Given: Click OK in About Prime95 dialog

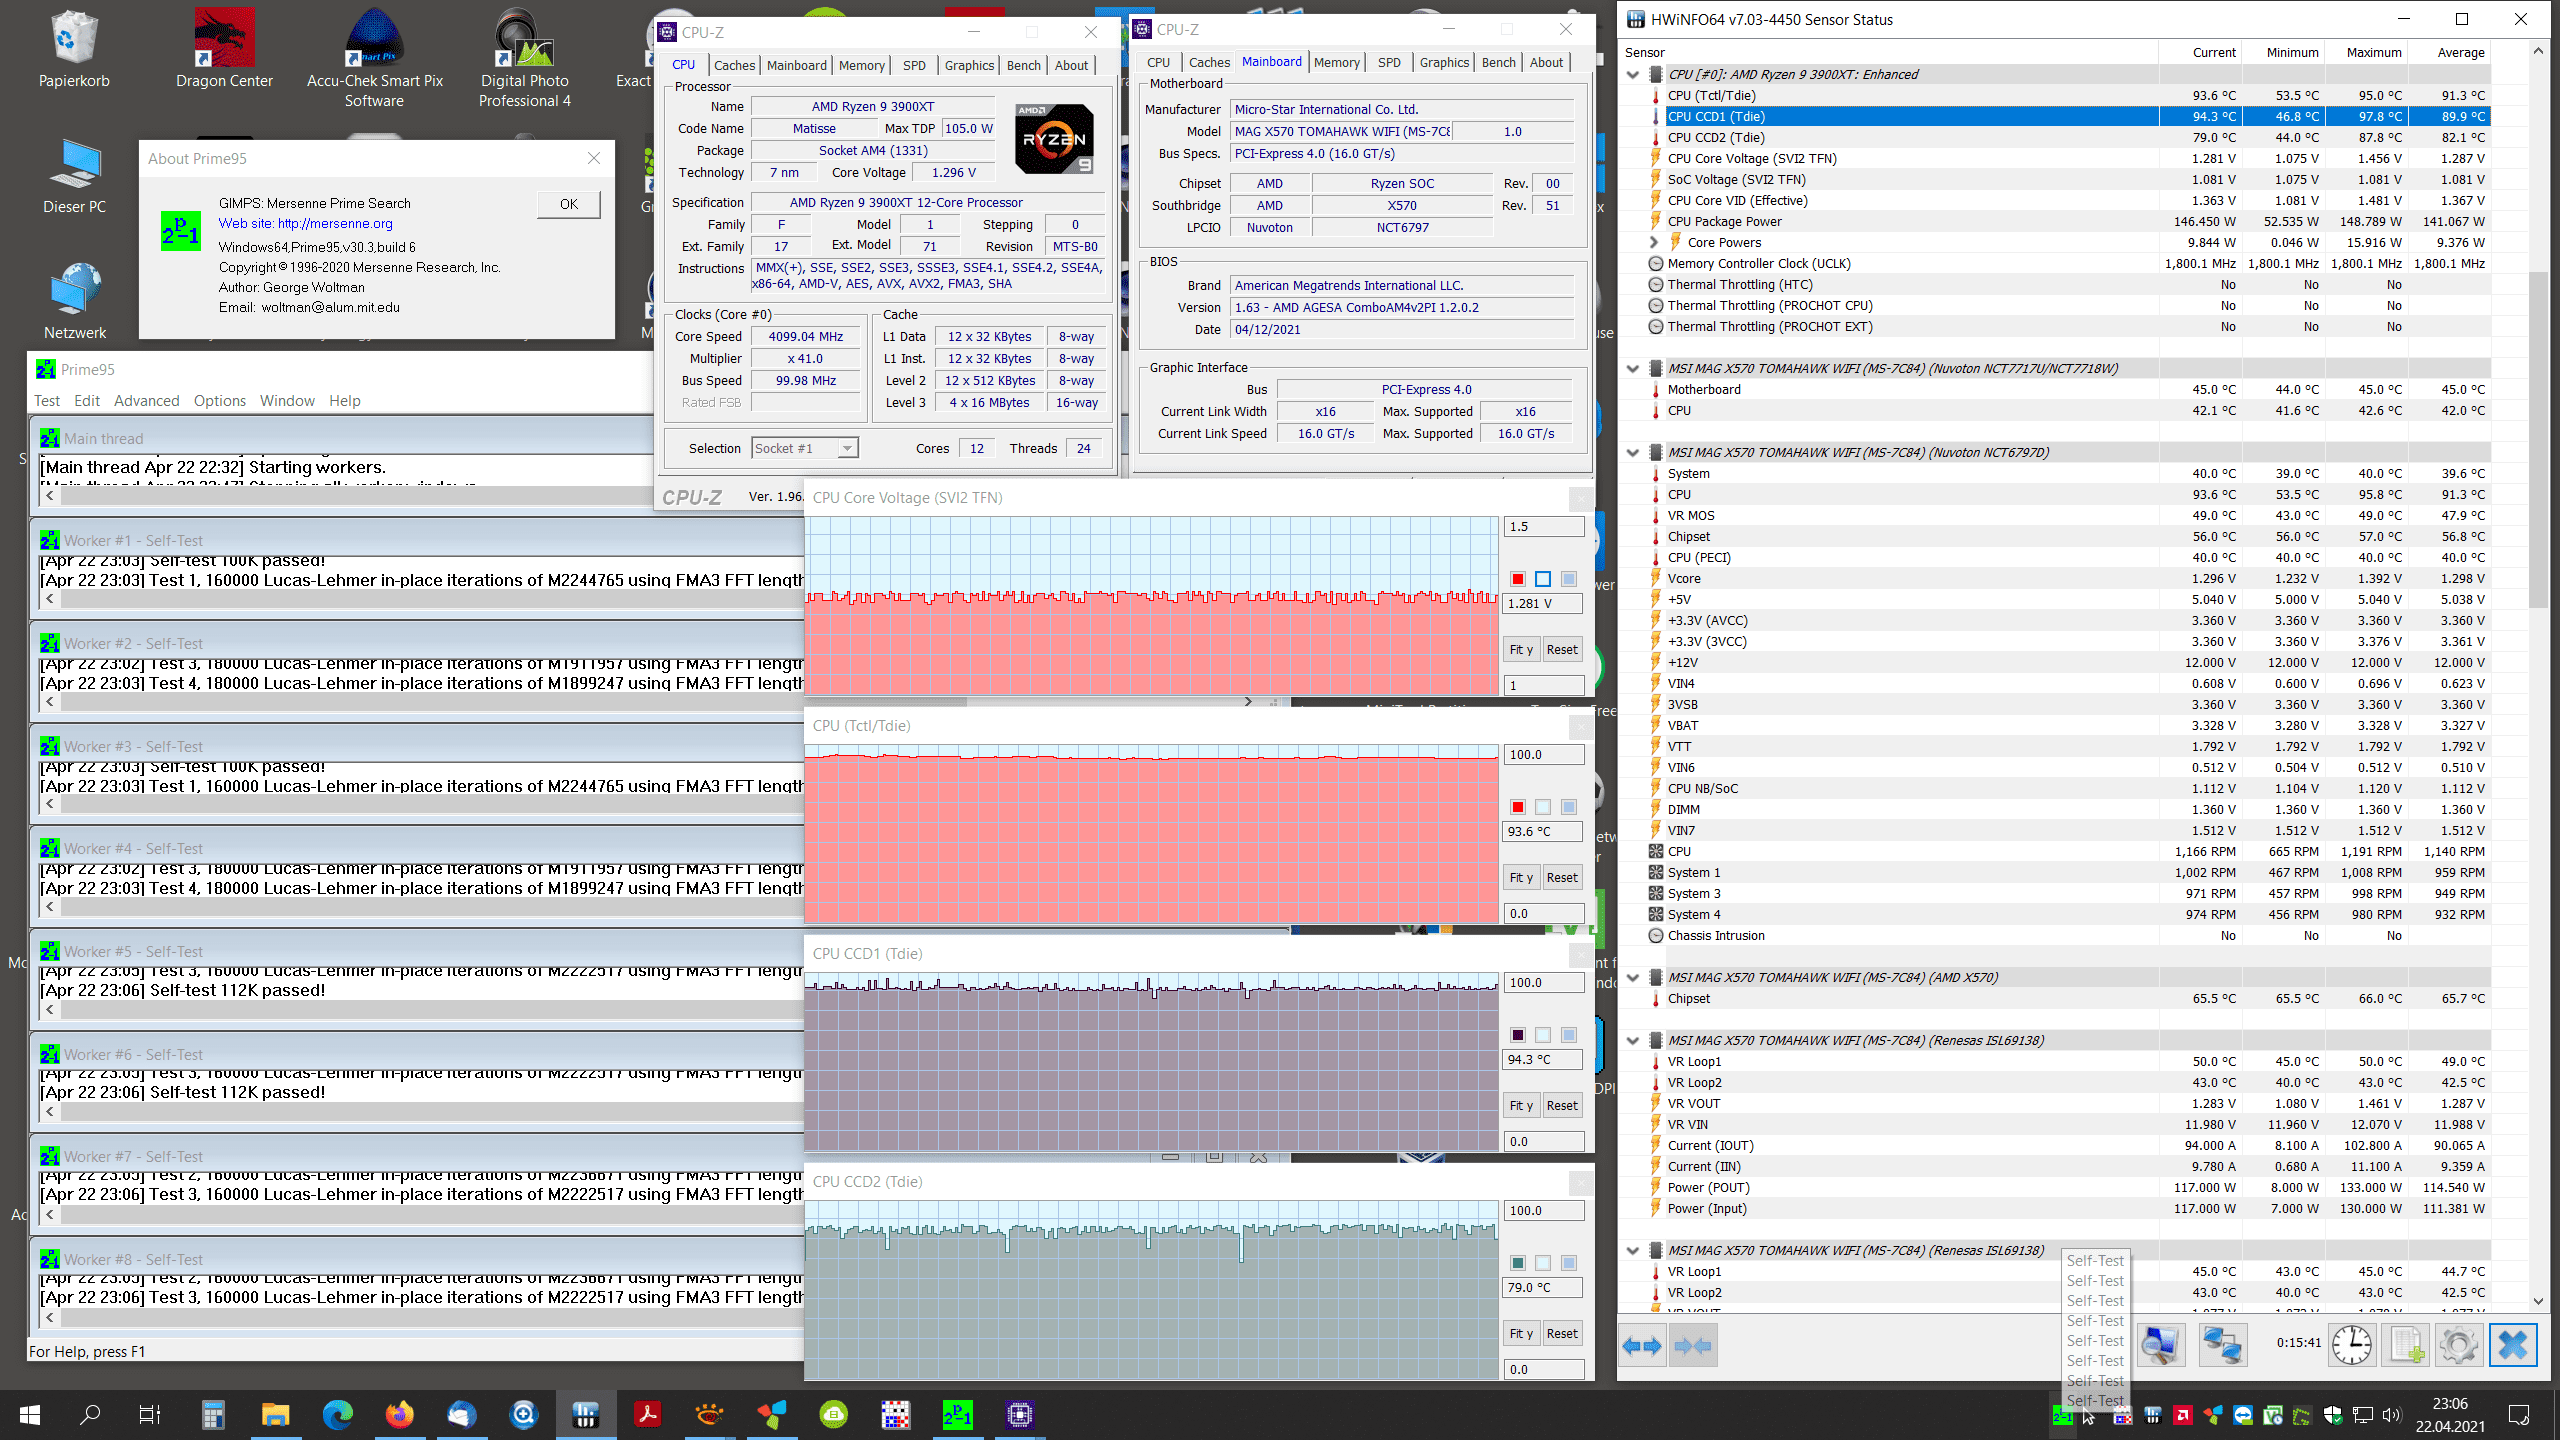Looking at the screenshot, I should tap(569, 204).
